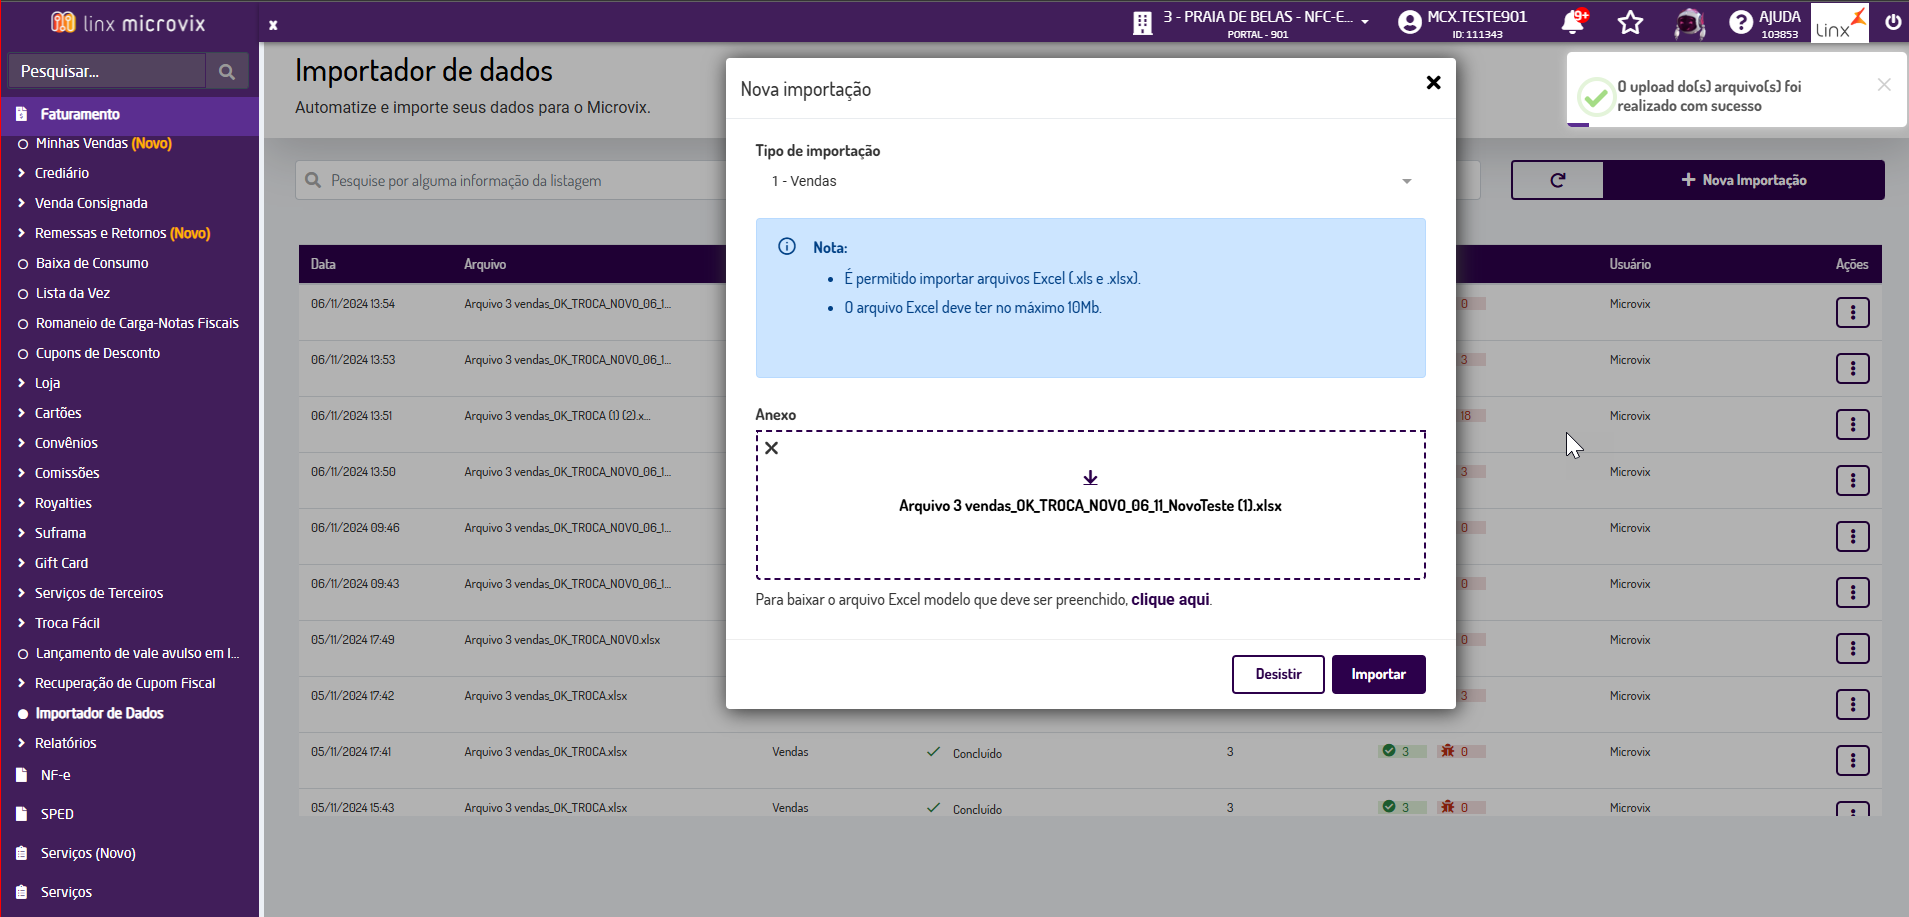Click the 'clique aqui' template download link

point(1170,599)
